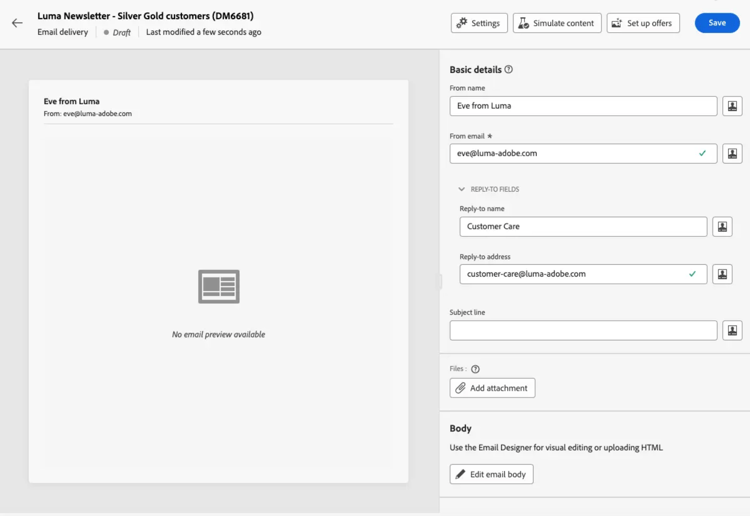
Task: Click the Email delivery label in header
Action: click(63, 32)
